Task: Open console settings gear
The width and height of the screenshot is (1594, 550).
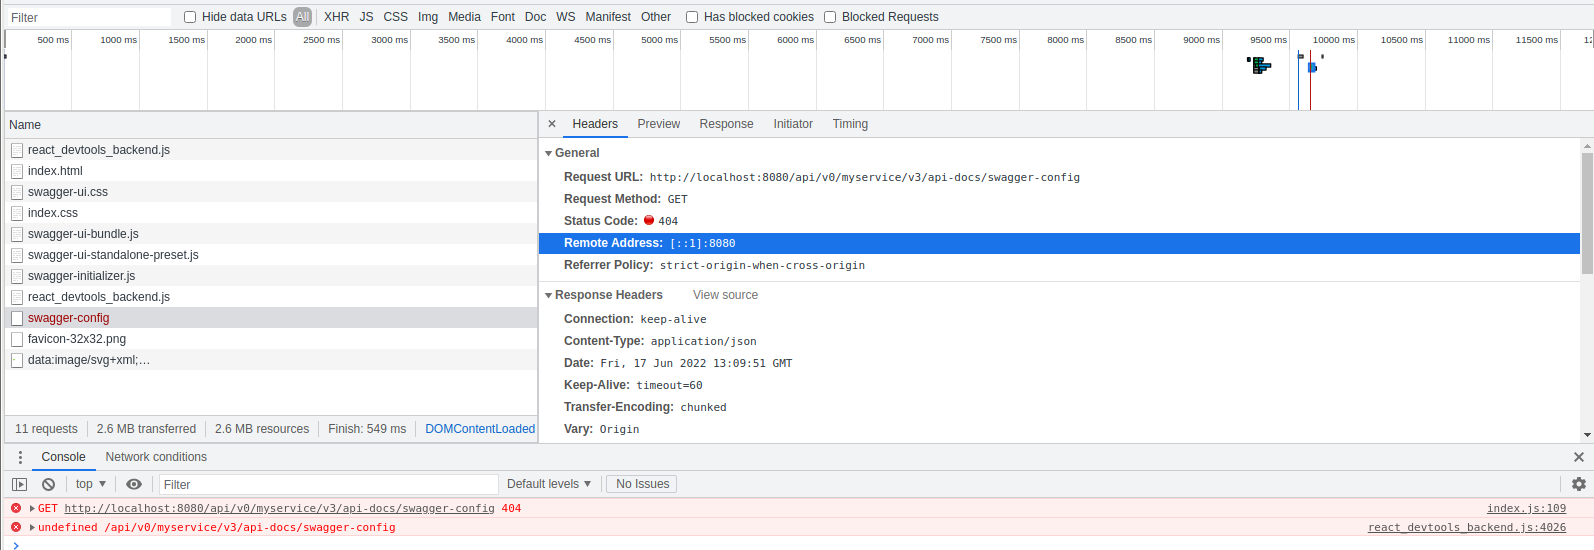Action: (1578, 484)
